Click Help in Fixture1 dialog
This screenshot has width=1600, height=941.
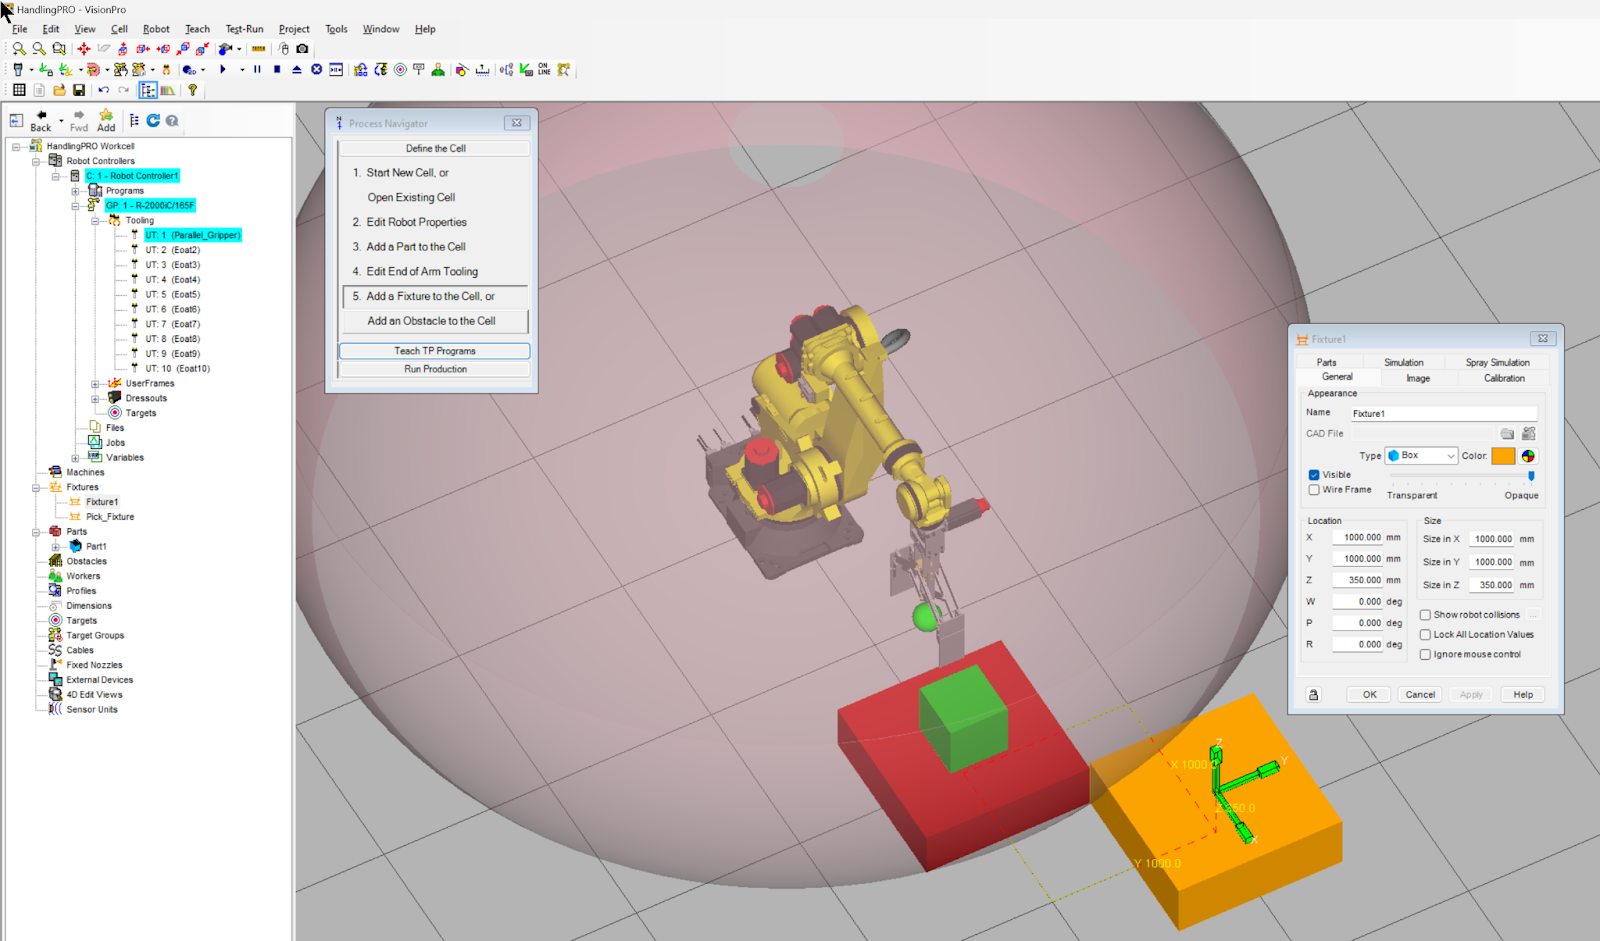click(x=1523, y=695)
